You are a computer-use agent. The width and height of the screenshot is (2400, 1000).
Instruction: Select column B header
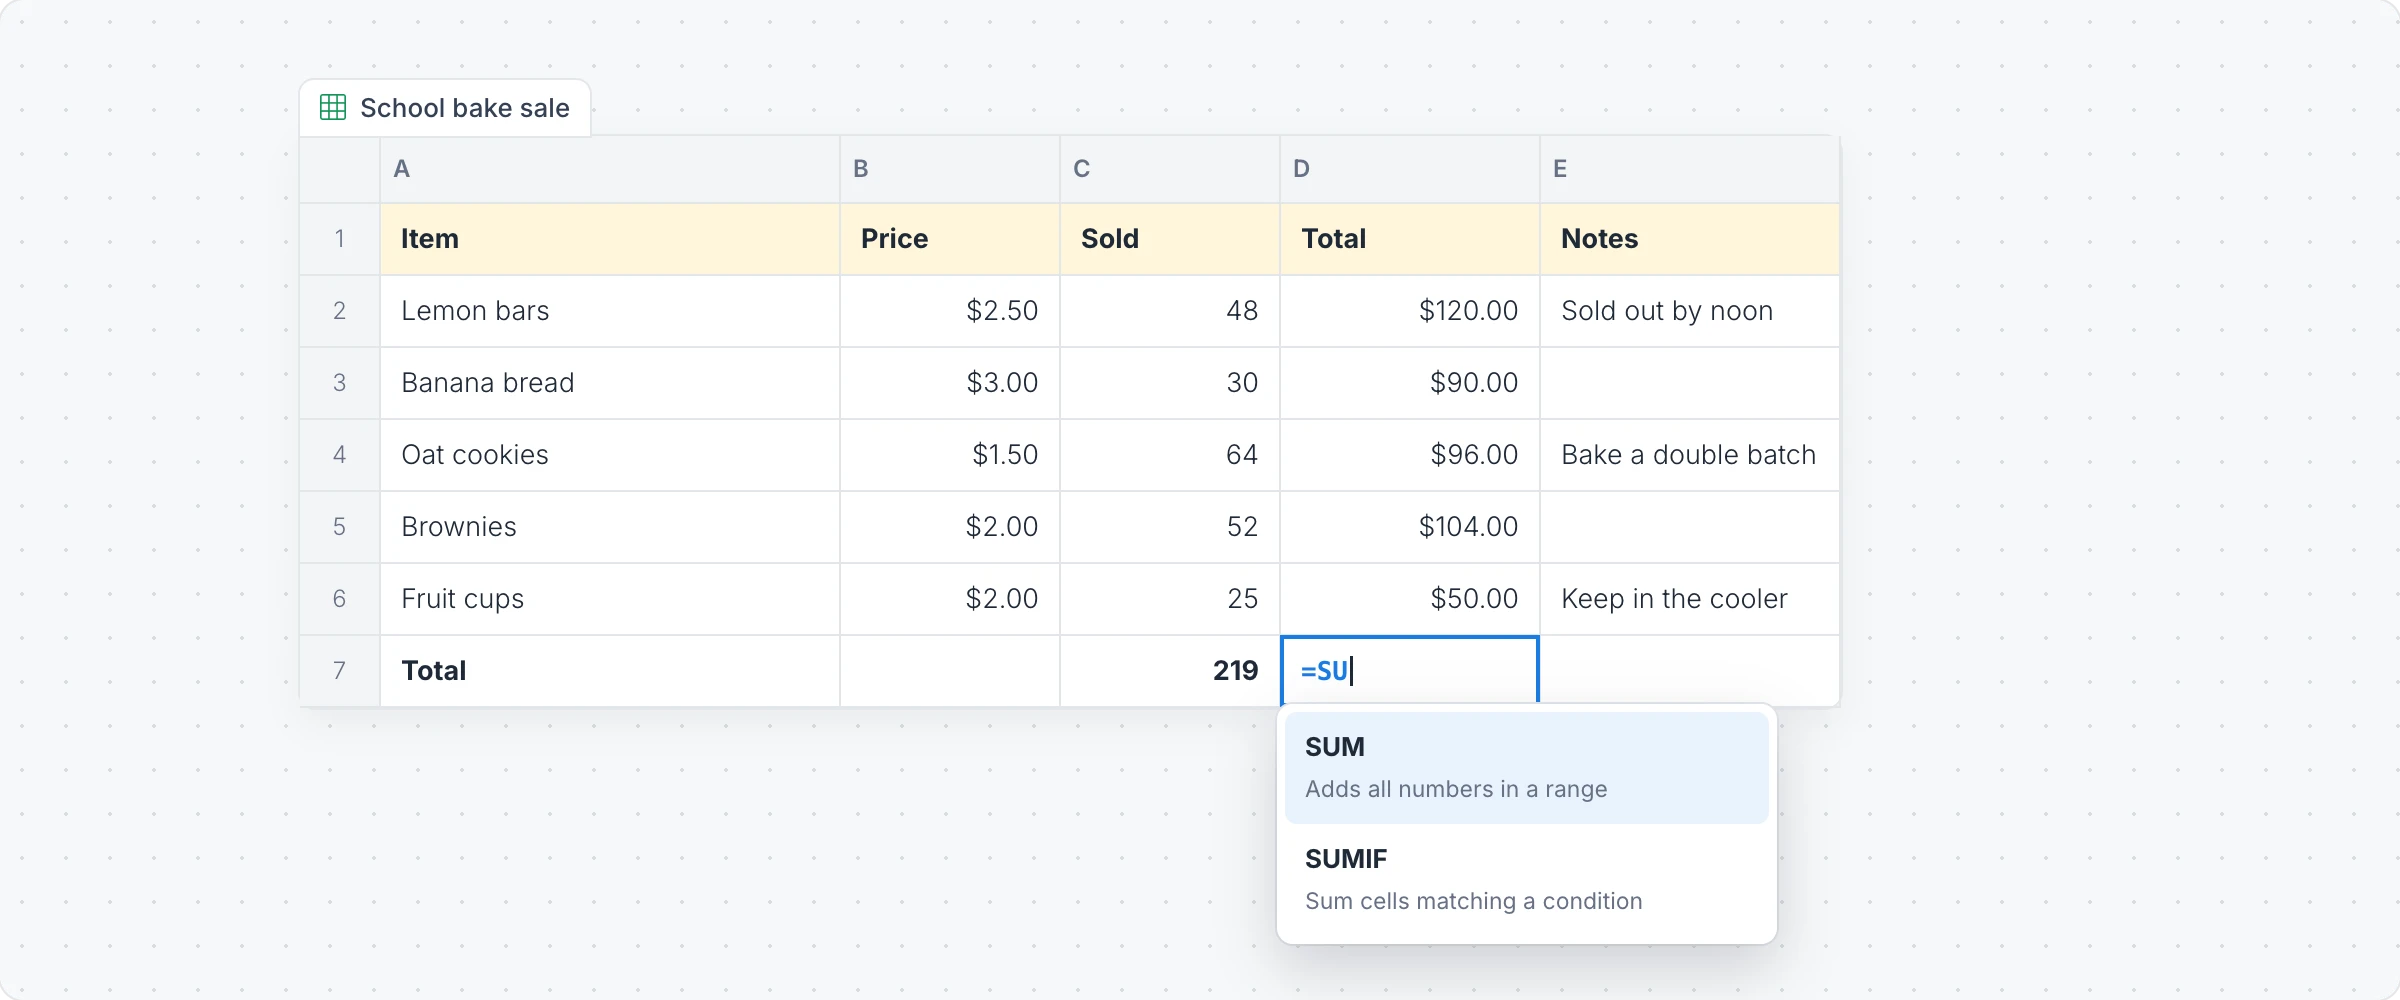pyautogui.click(x=950, y=169)
